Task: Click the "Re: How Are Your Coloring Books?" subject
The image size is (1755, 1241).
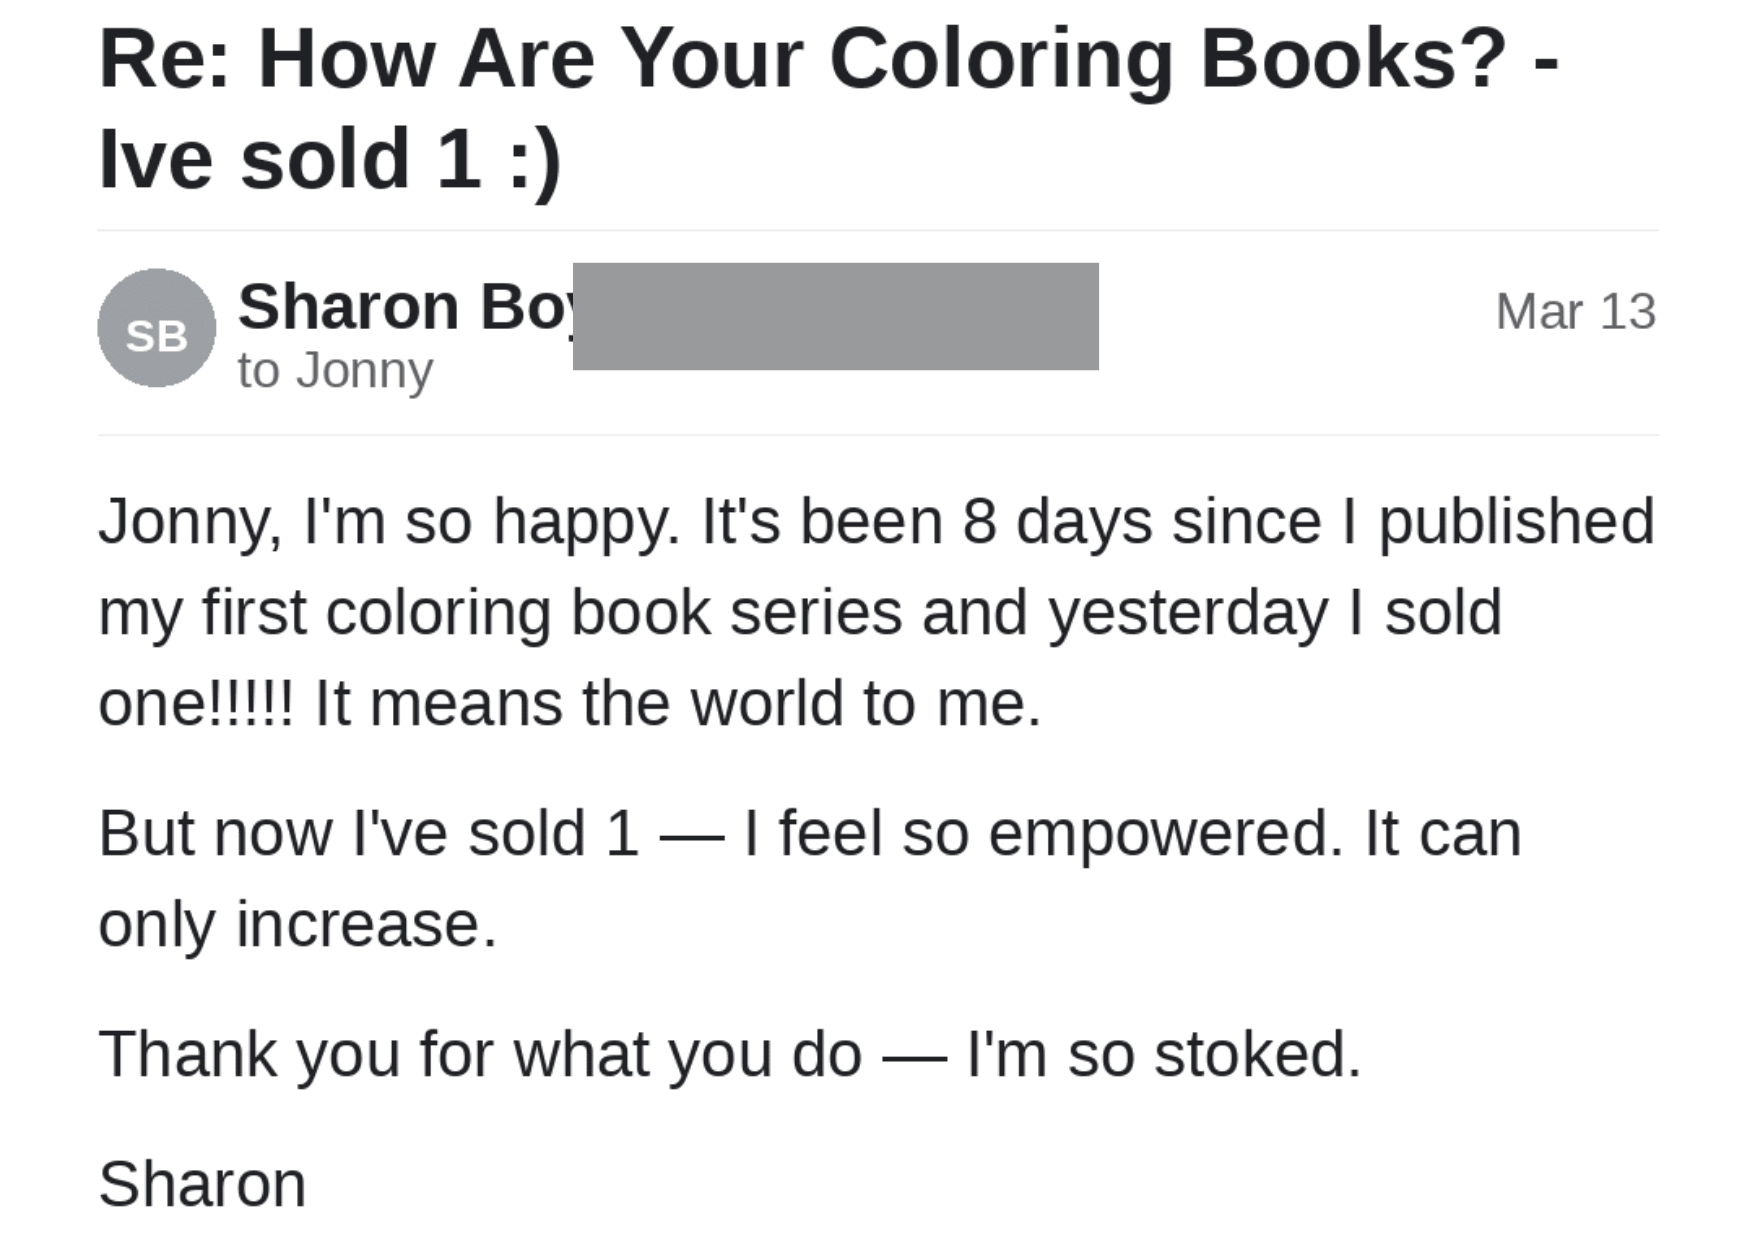Action: 801,59
